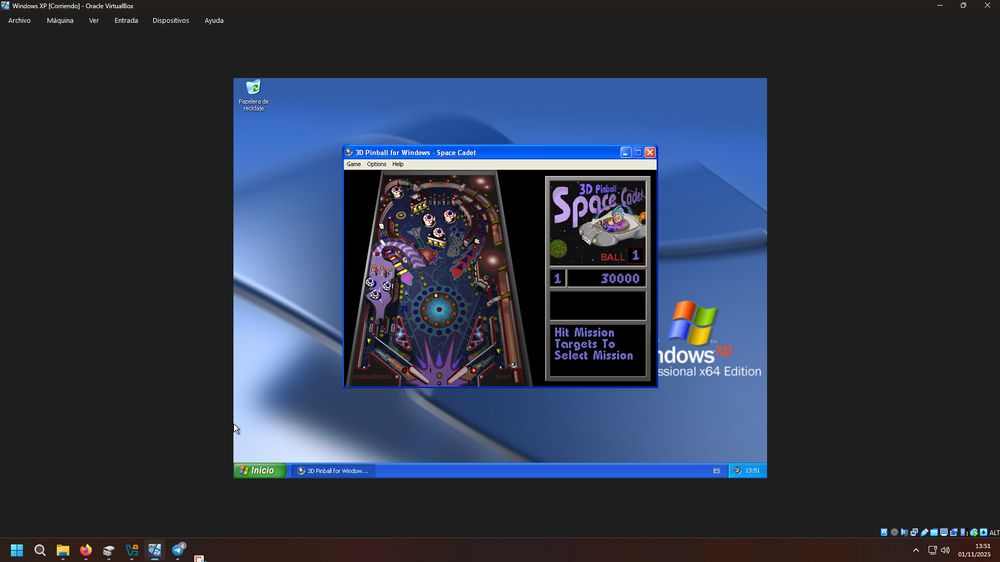Click the pinball icon in the 3D Pinball title bar
The height and width of the screenshot is (562, 1000).
pos(349,152)
